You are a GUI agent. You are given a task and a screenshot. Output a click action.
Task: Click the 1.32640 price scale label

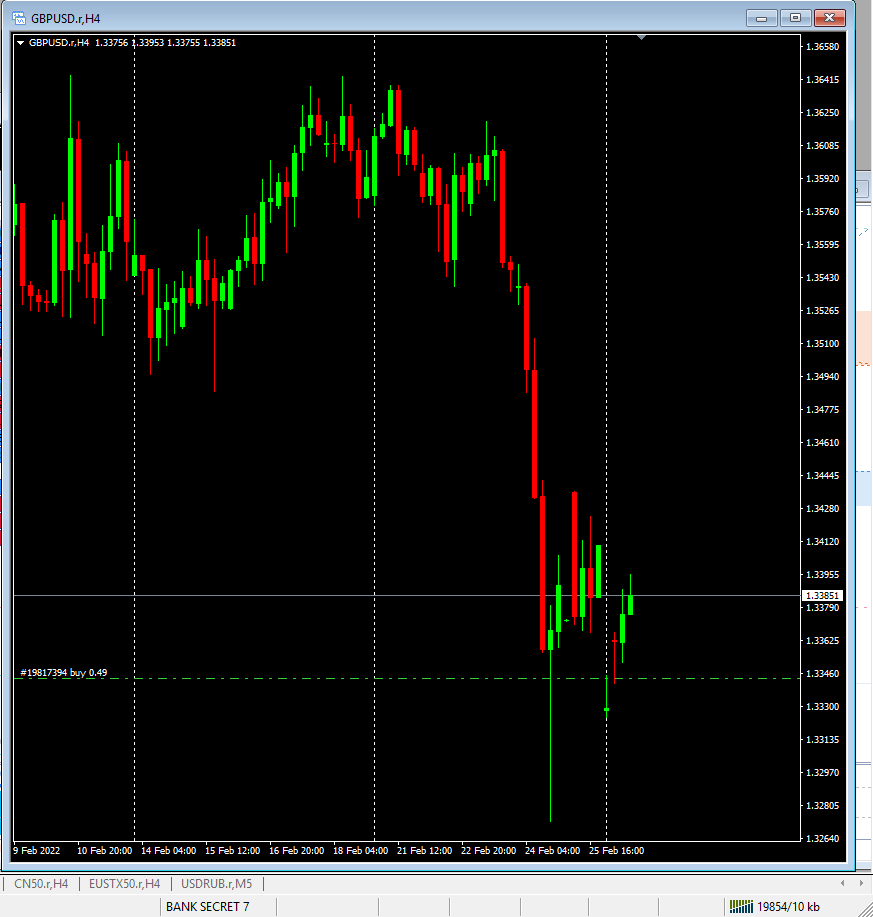[x=822, y=839]
